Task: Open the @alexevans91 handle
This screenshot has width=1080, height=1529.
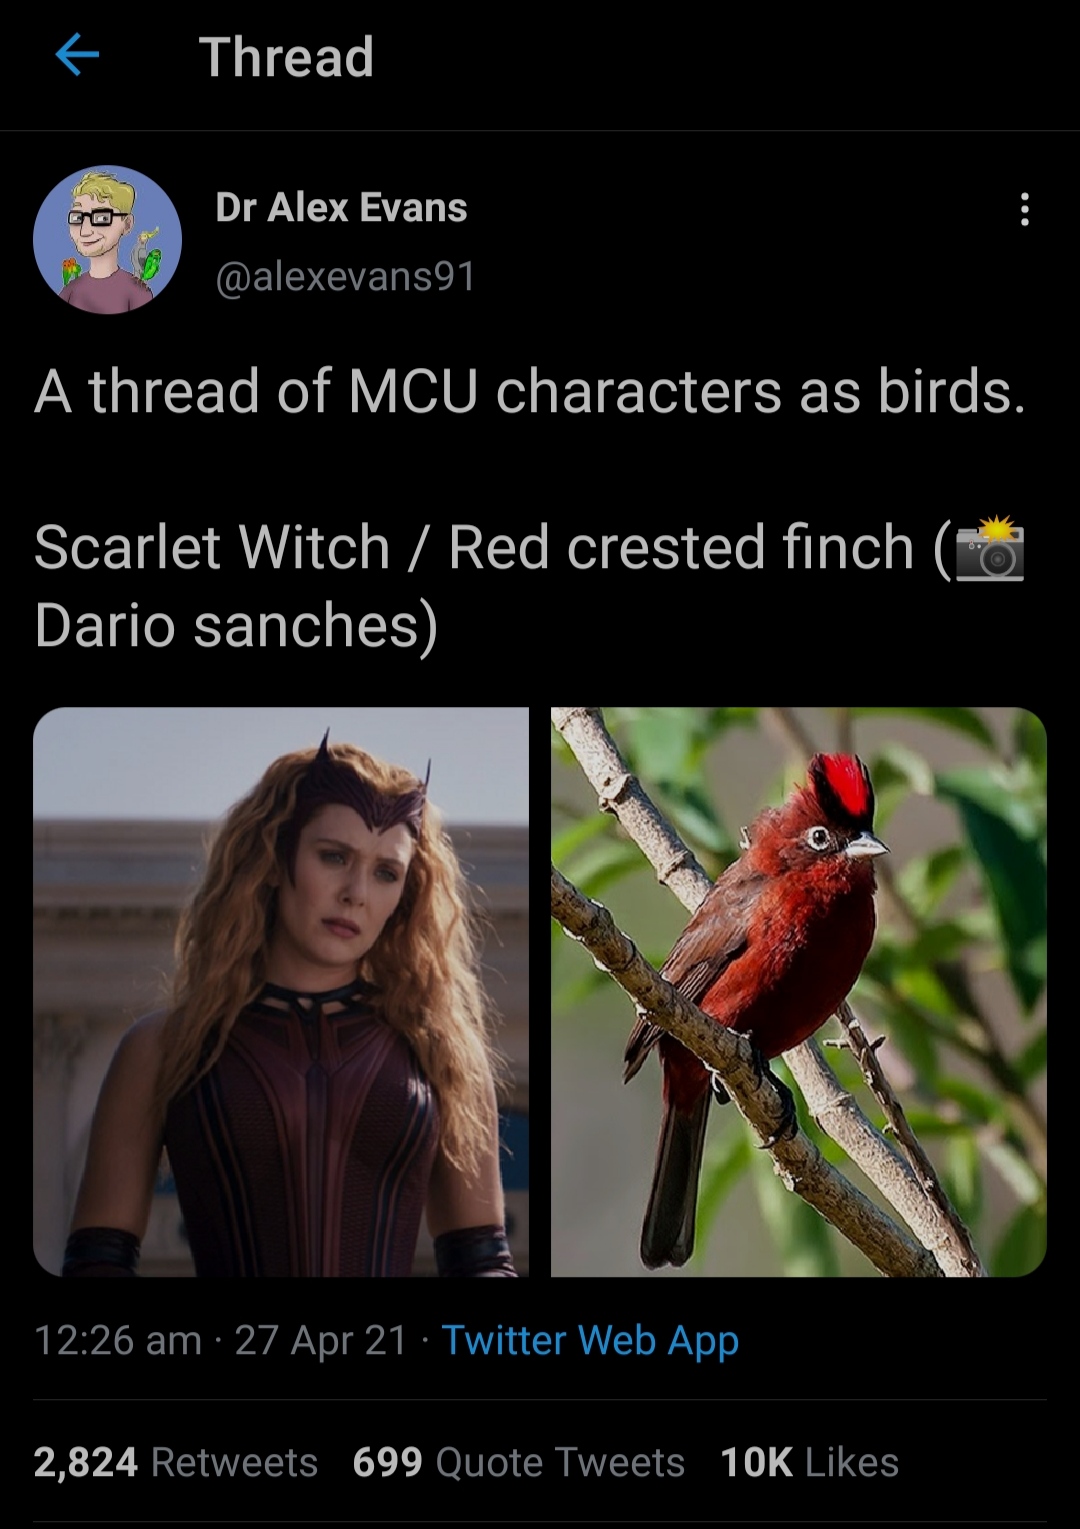Action: (x=345, y=275)
